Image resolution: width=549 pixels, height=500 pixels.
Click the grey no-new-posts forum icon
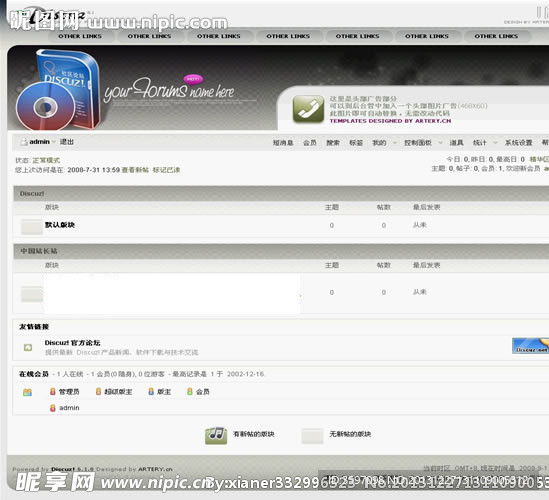click(312, 436)
